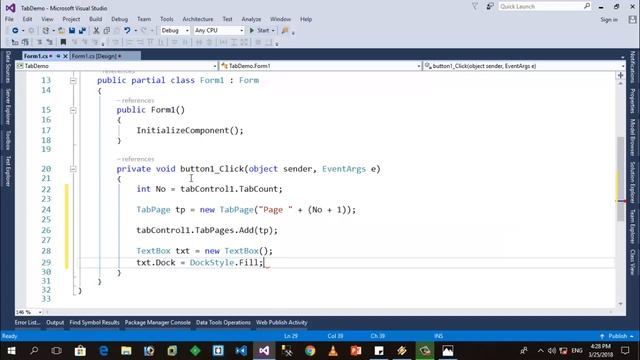Open the Package Manager Console tab
The image size is (640, 360).
coord(158,322)
